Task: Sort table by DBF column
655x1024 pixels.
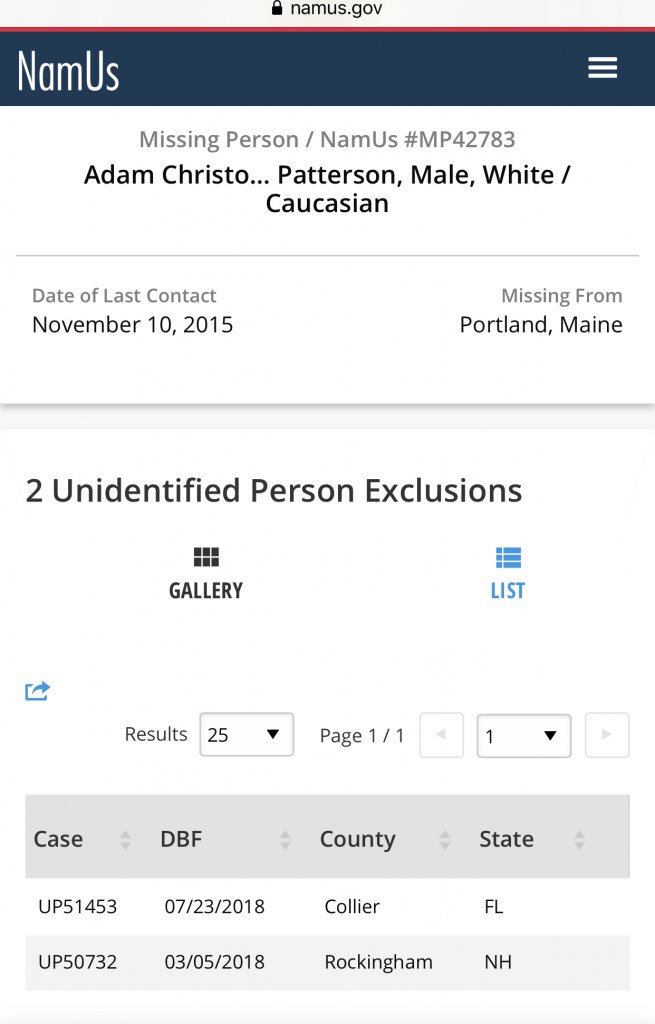Action: tap(285, 840)
